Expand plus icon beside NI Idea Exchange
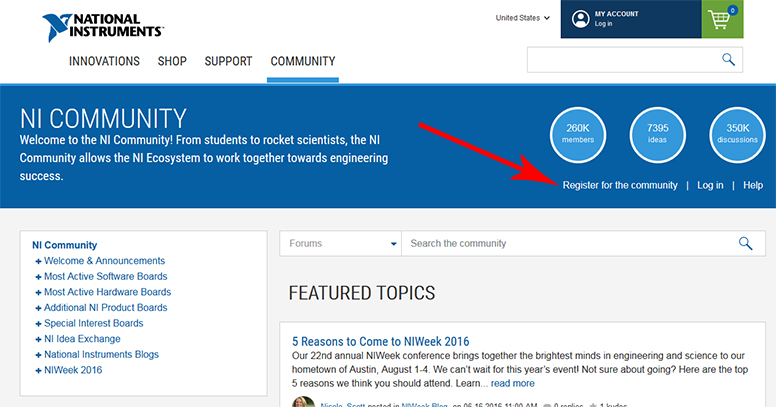 pos(38,340)
